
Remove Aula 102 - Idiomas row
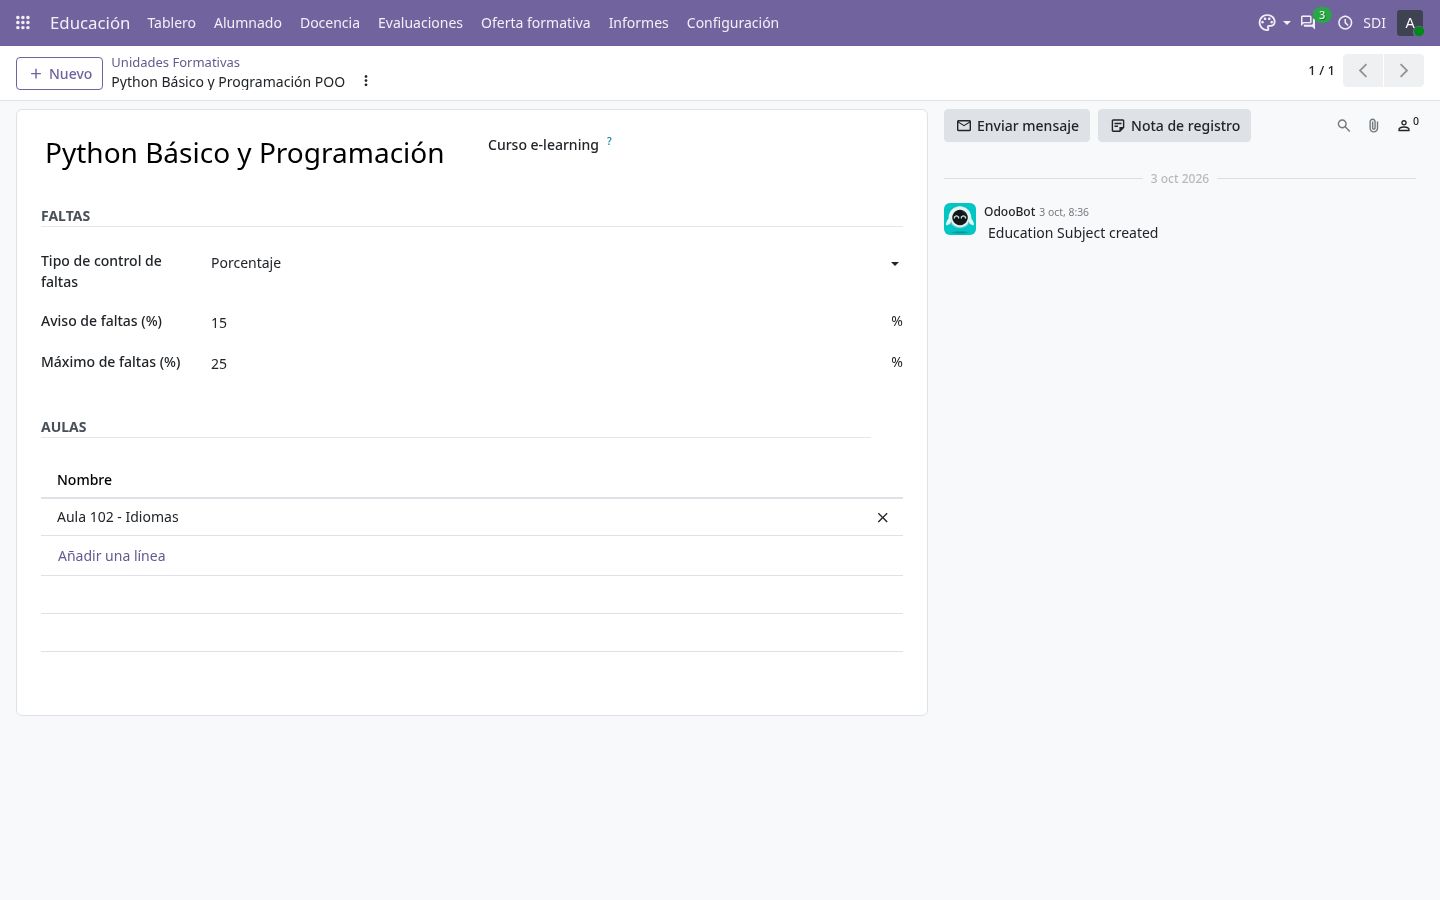883,518
